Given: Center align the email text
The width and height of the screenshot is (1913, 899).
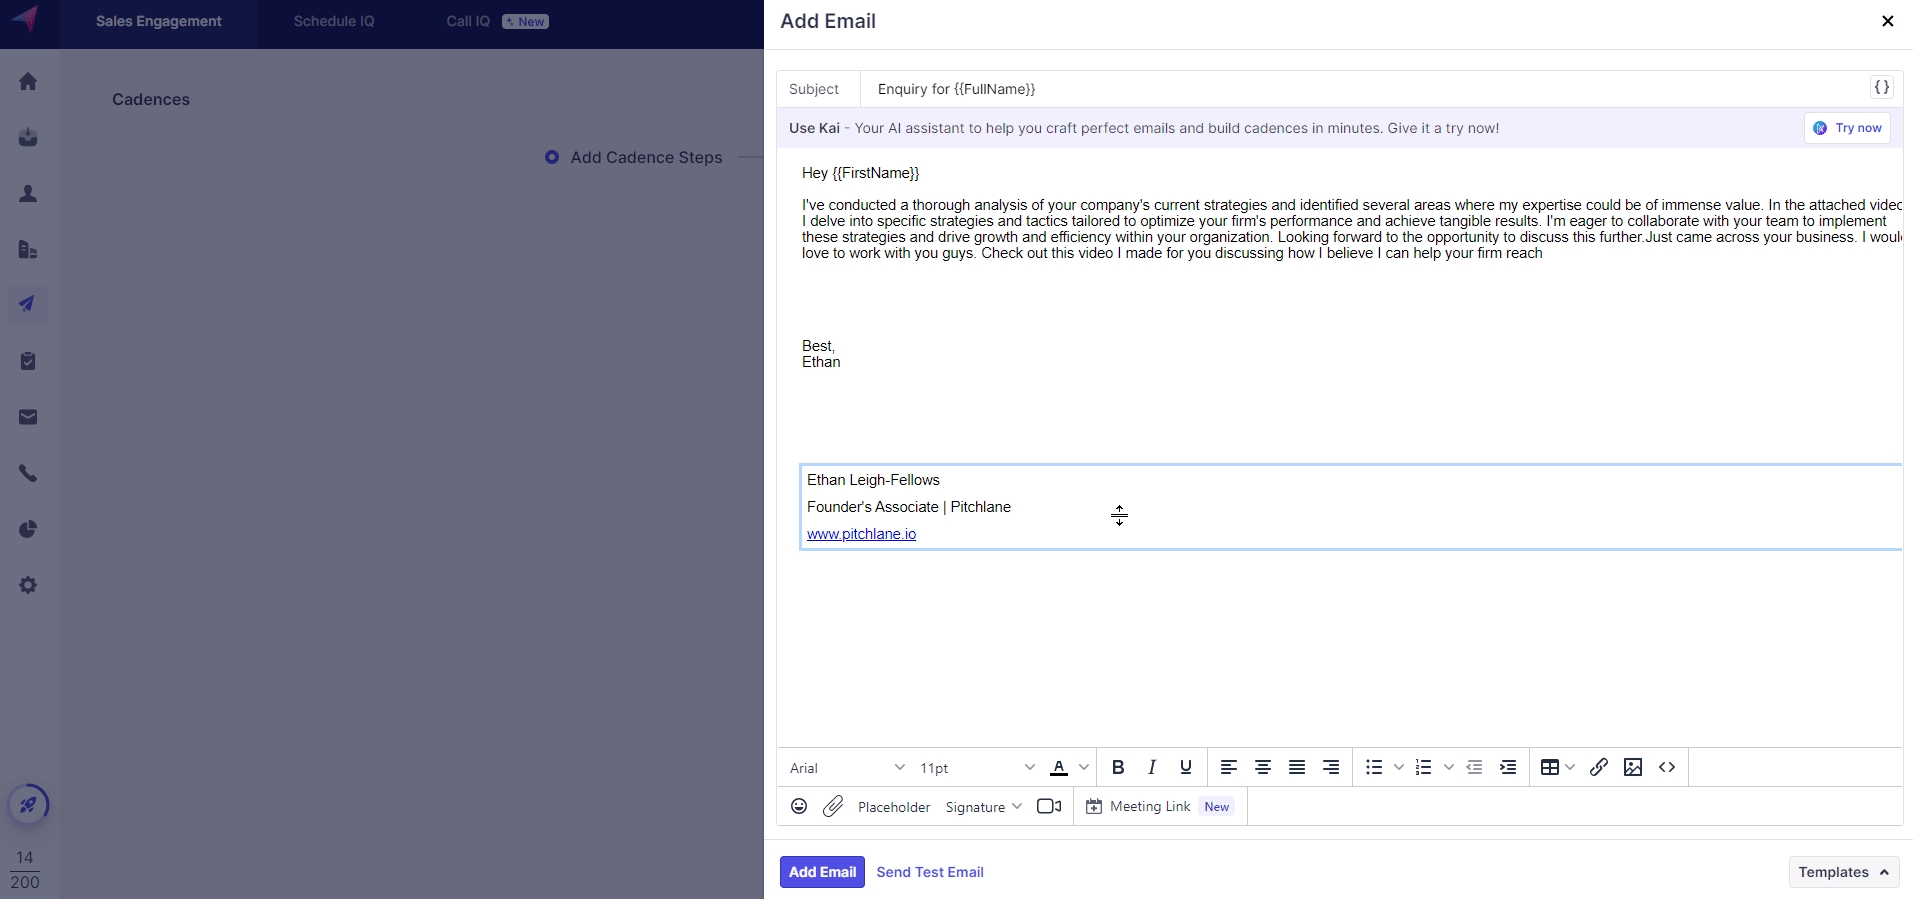Looking at the screenshot, I should tap(1263, 768).
